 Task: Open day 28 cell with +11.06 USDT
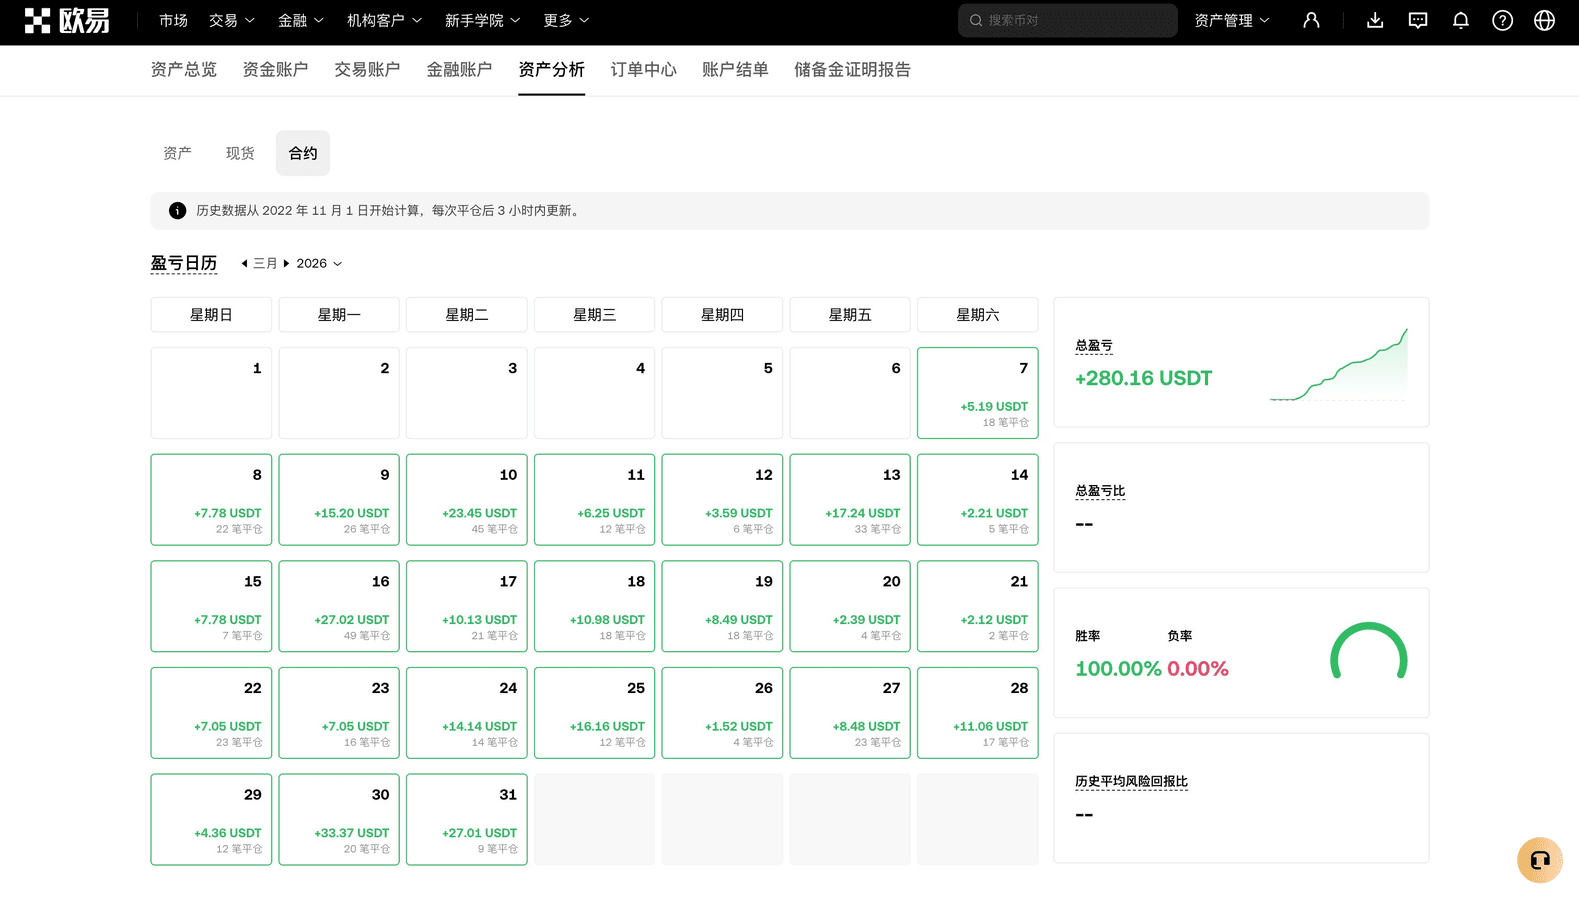pos(977,713)
